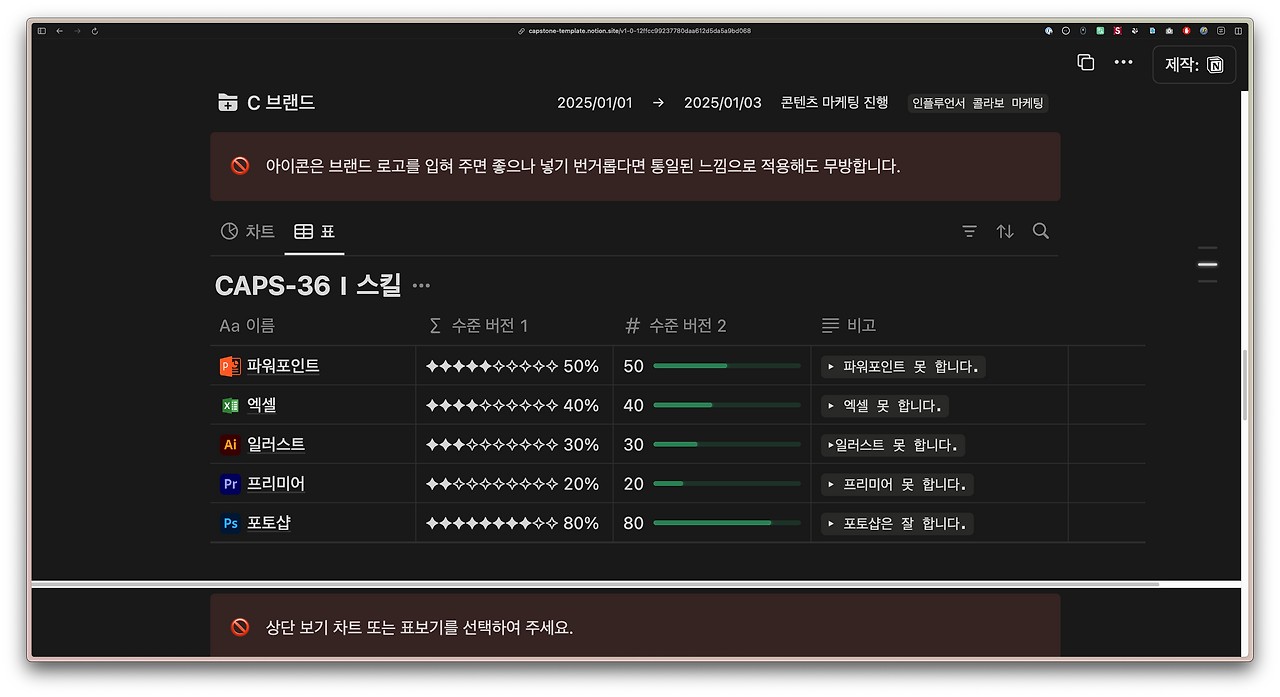Click the 제작: Notion badge button
This screenshot has height=697, width=1280.
click(x=1194, y=64)
